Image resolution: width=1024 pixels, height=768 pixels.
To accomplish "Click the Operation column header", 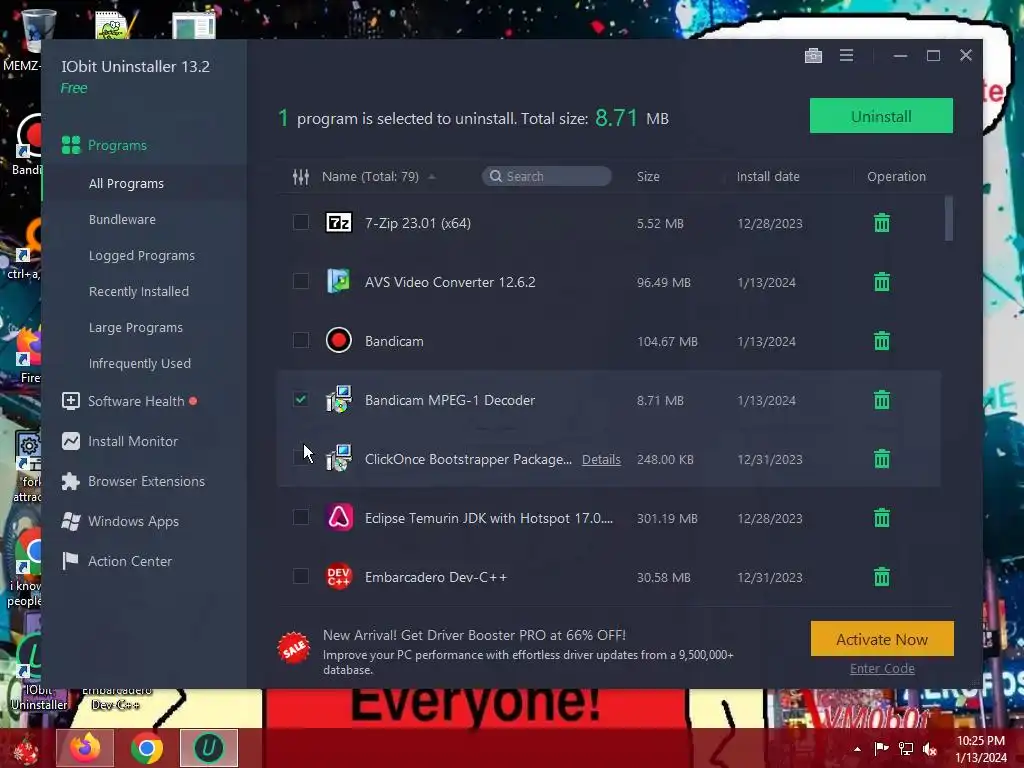I will click(896, 176).
